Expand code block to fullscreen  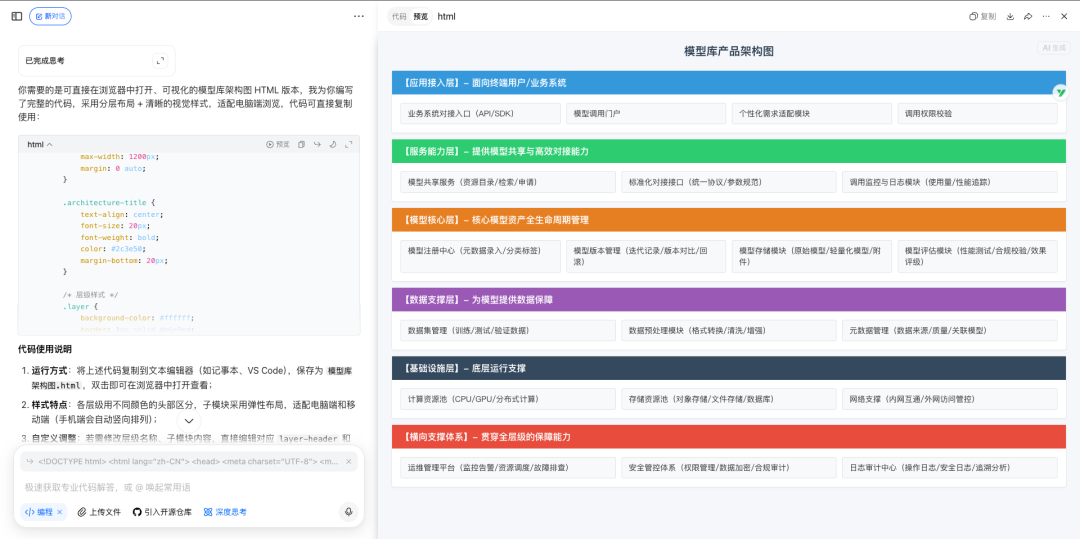pyautogui.click(x=349, y=144)
